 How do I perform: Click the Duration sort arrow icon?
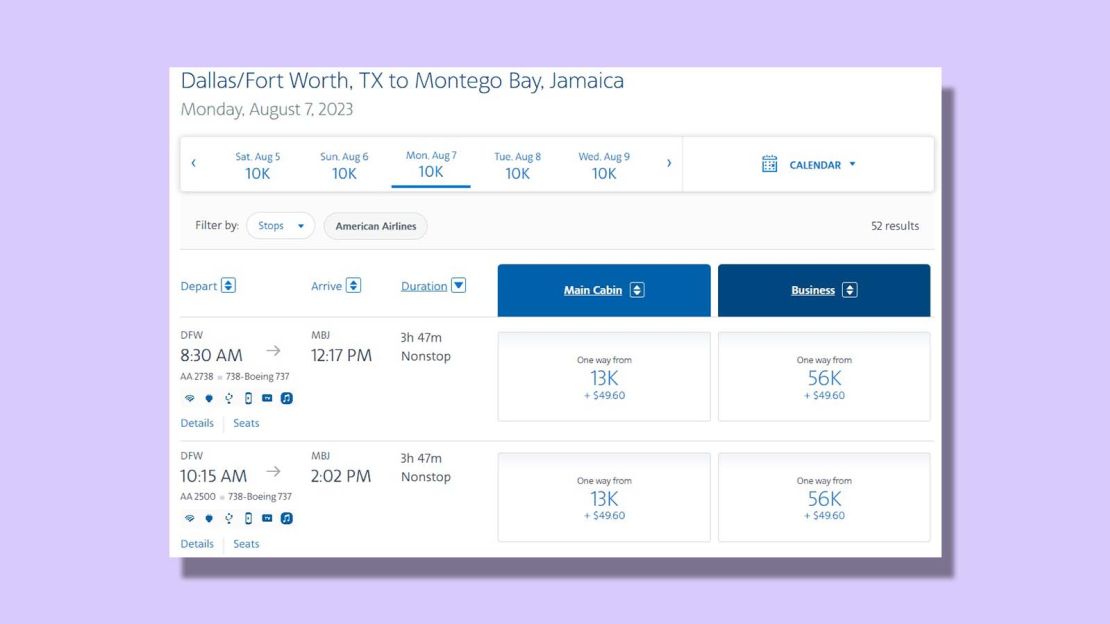[459, 285]
